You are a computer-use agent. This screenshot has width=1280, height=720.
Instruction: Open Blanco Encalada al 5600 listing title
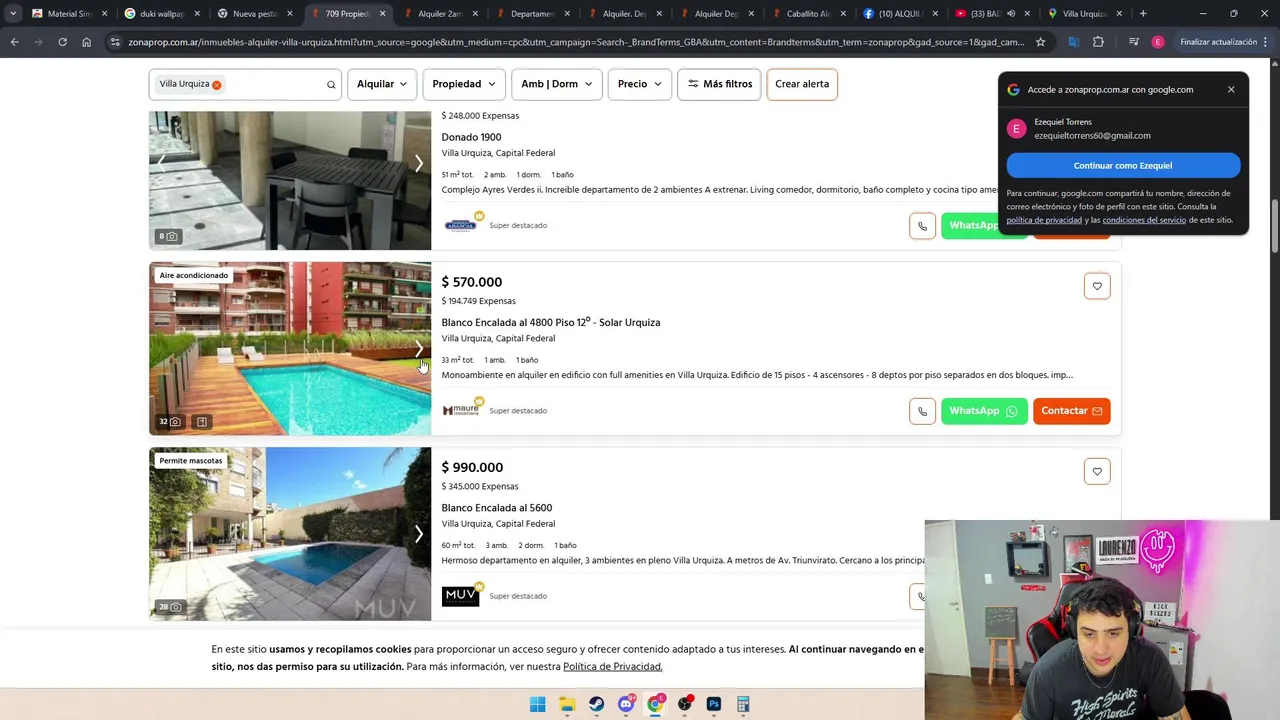click(x=497, y=508)
